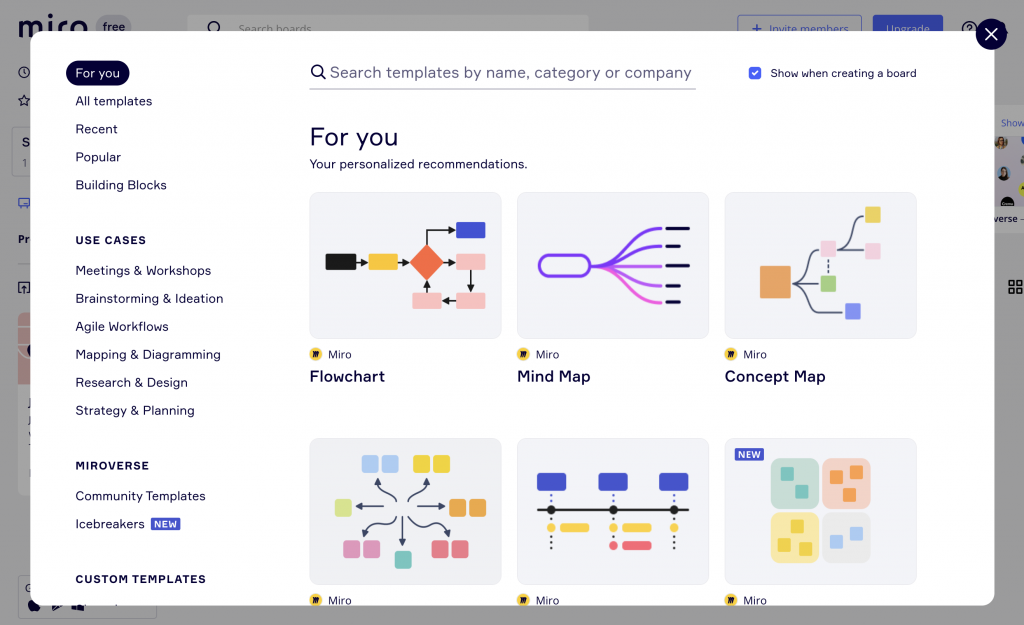Click Miro author icon under sticky-notes grid template
Screen dimensions: 1024x625
point(731,600)
